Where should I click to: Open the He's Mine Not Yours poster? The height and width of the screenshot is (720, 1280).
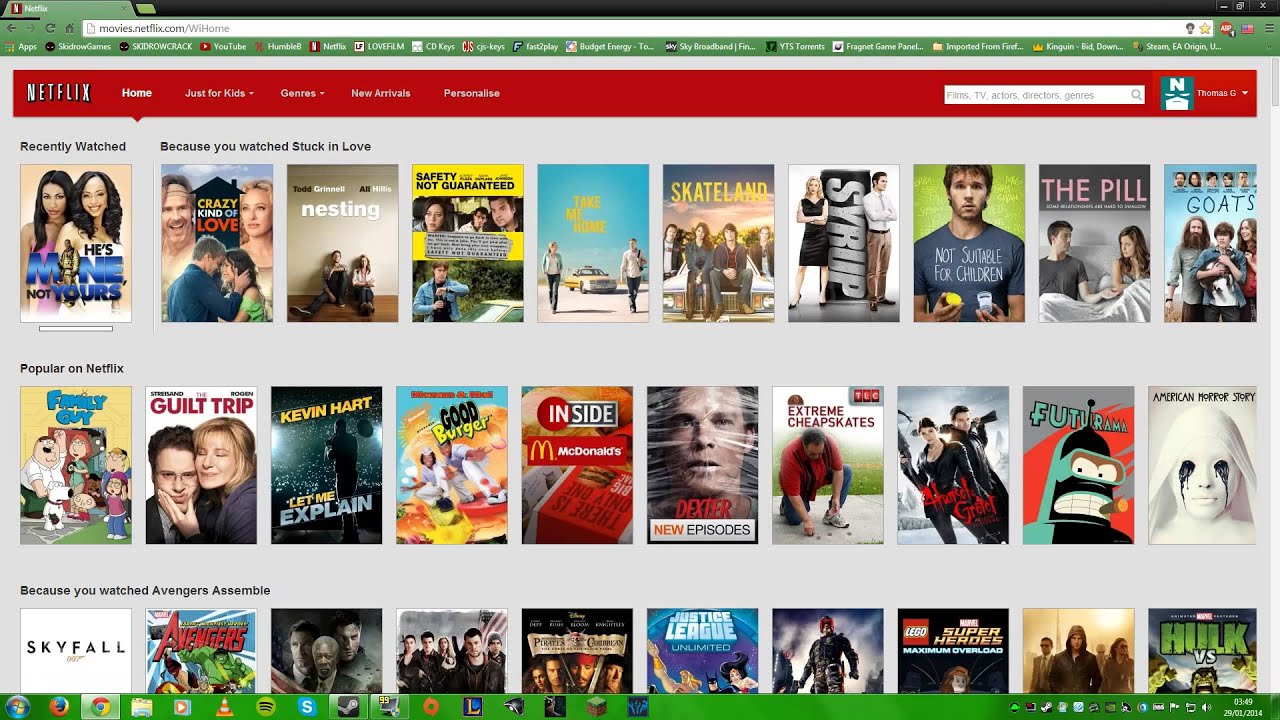[x=76, y=243]
